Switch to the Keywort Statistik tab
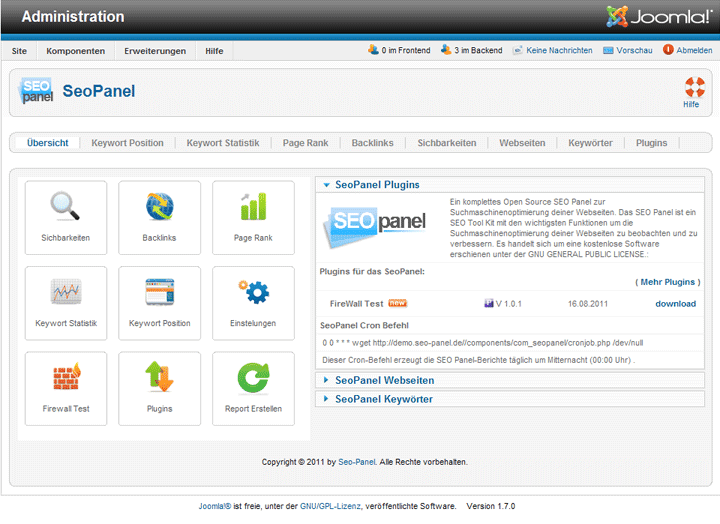Screen dimensions: 720x524 (223, 143)
